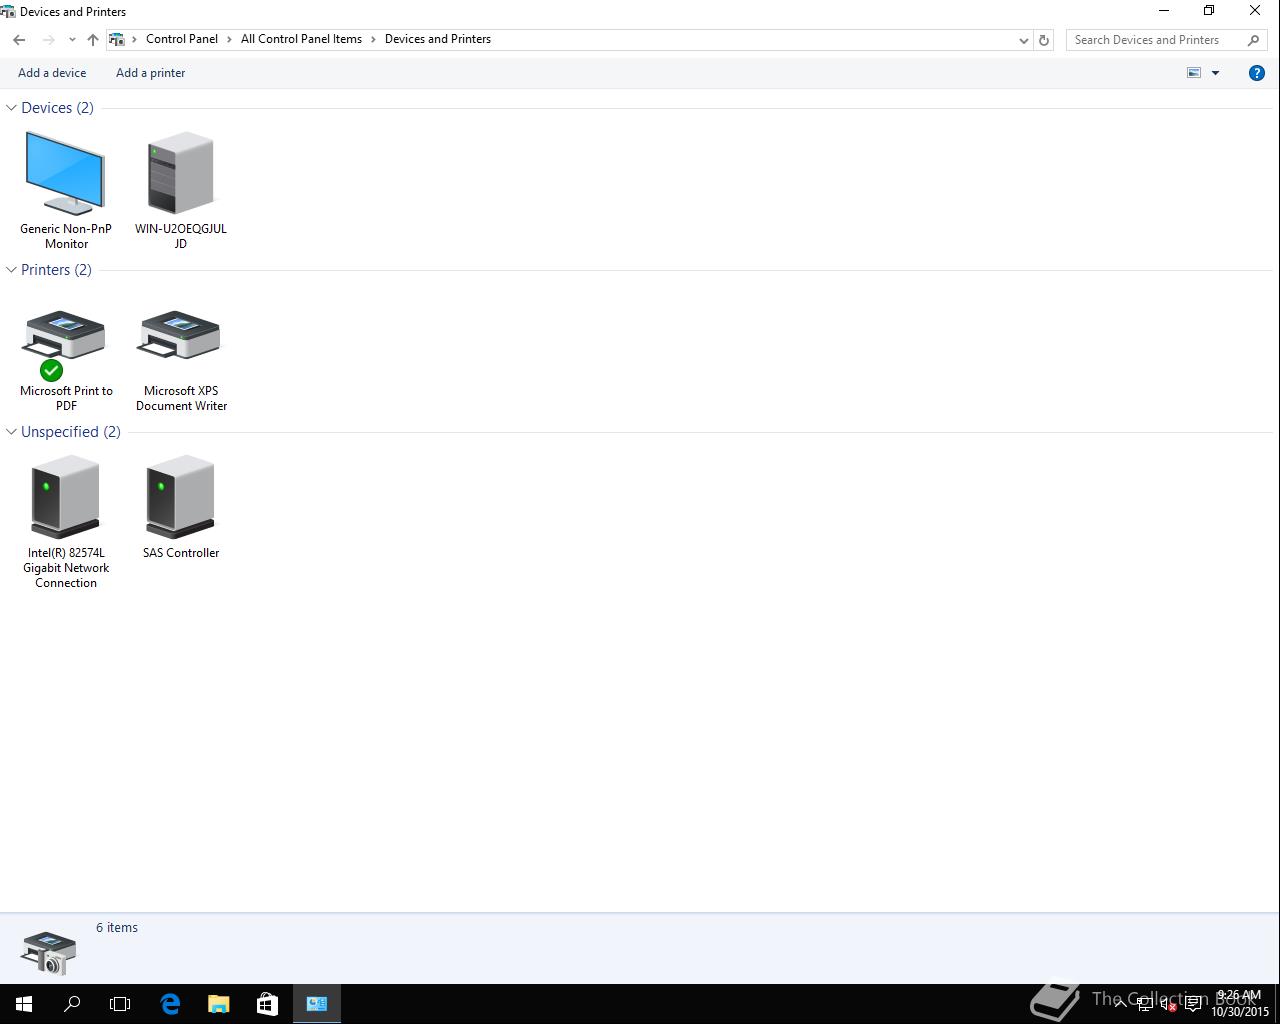The image size is (1280, 1024).
Task: Click the network icon in system tray
Action: coord(1144,1004)
